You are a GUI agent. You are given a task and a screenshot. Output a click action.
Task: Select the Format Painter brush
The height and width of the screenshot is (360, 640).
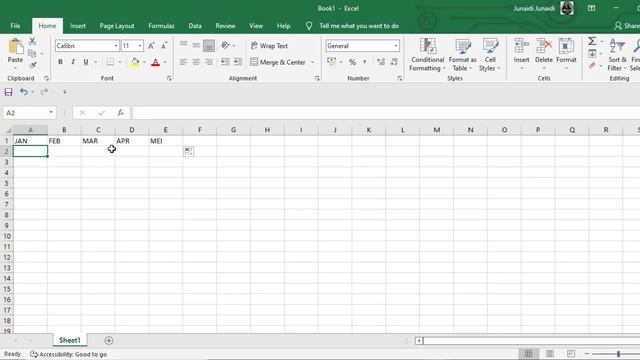(x=32, y=65)
